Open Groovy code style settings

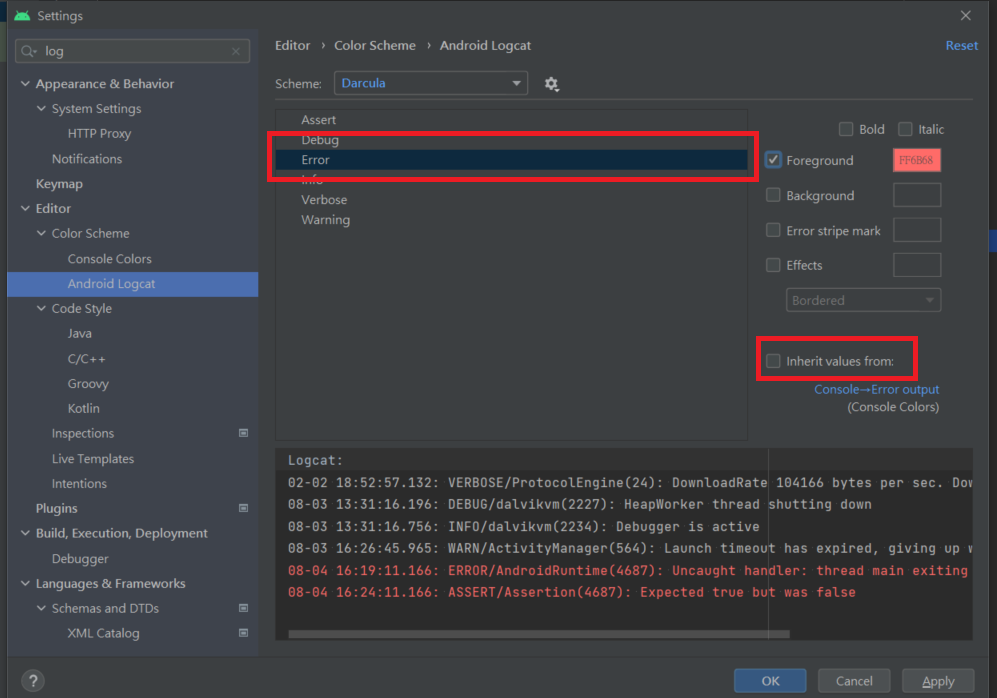click(x=88, y=383)
